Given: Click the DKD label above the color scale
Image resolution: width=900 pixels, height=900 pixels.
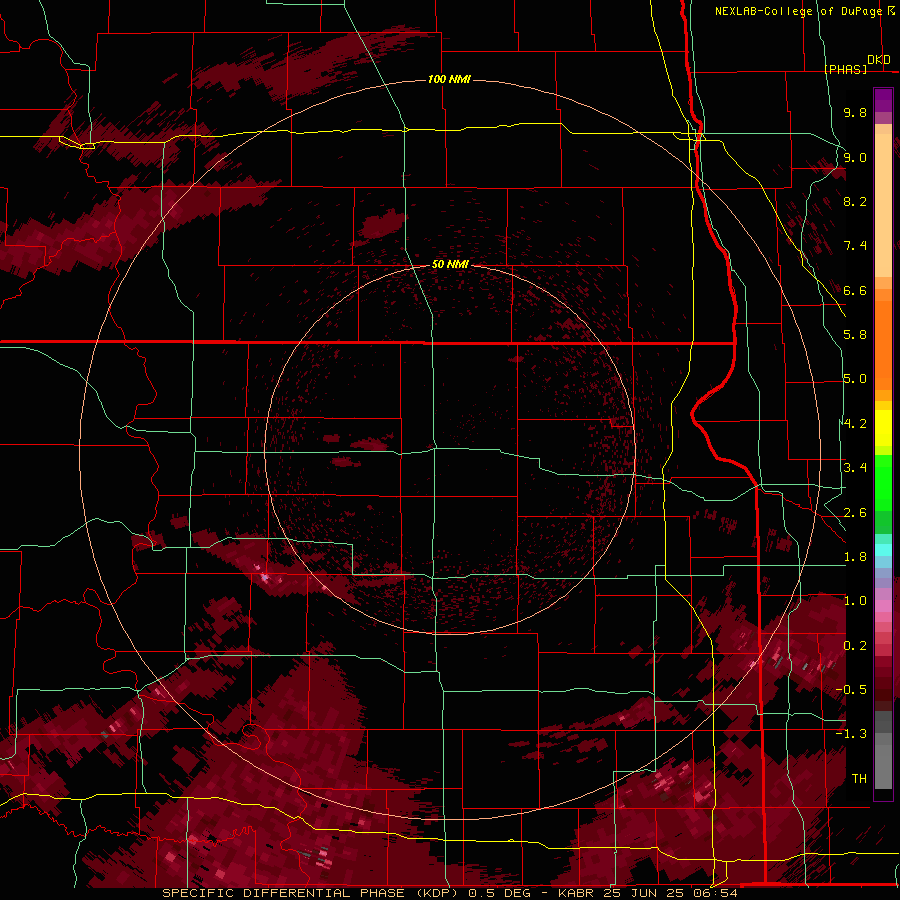Looking at the screenshot, I should [879, 60].
